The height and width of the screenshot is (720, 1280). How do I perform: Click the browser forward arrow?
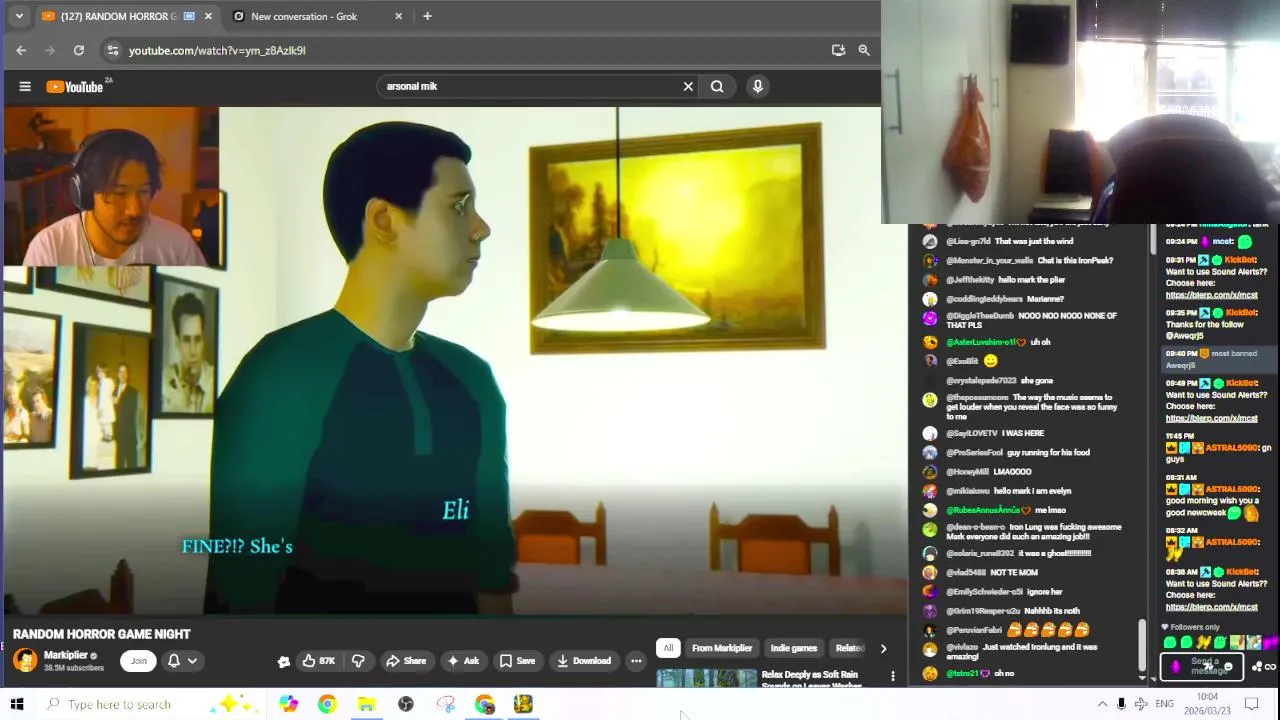click(49, 50)
